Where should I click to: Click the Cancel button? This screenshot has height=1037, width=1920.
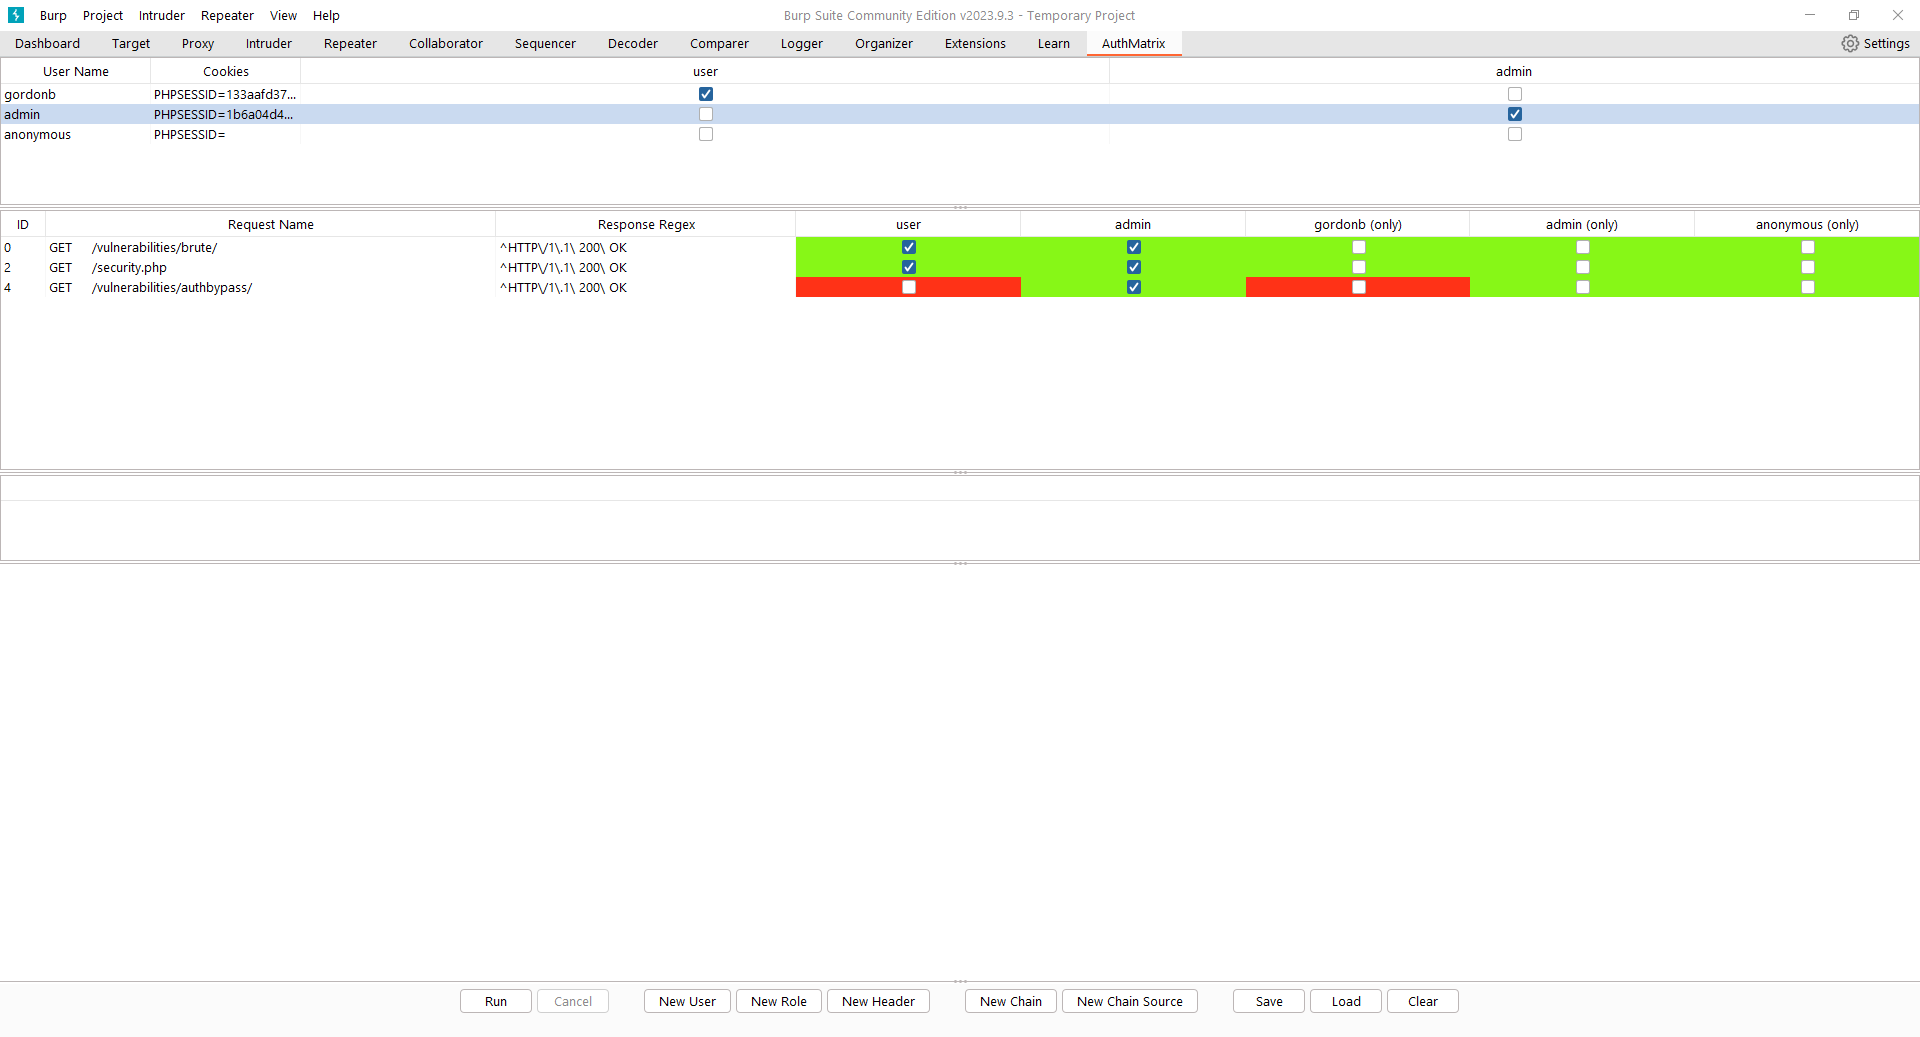(573, 1001)
